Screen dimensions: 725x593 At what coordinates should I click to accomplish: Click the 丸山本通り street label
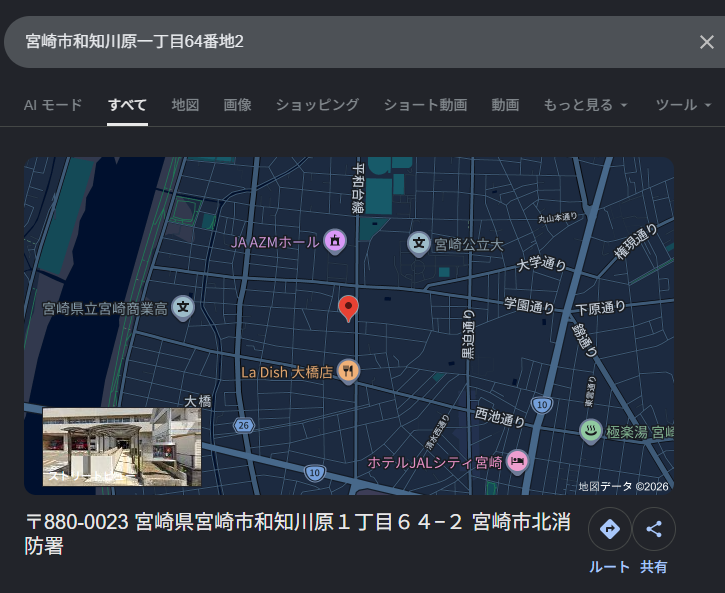558,217
